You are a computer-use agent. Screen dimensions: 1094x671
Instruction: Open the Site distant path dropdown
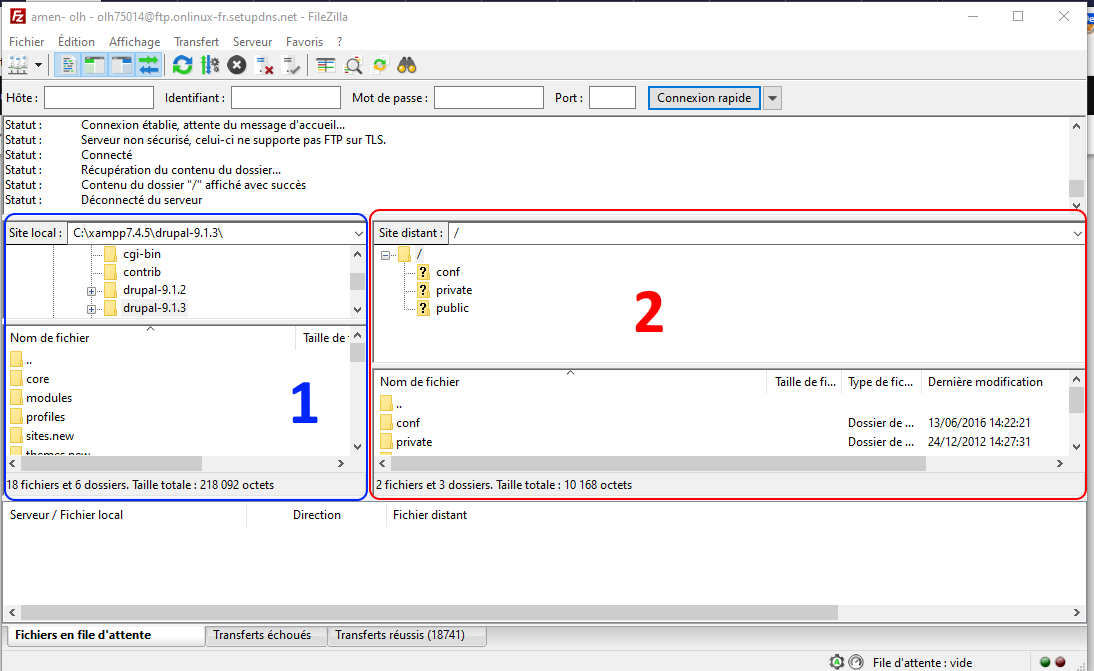(x=1076, y=233)
